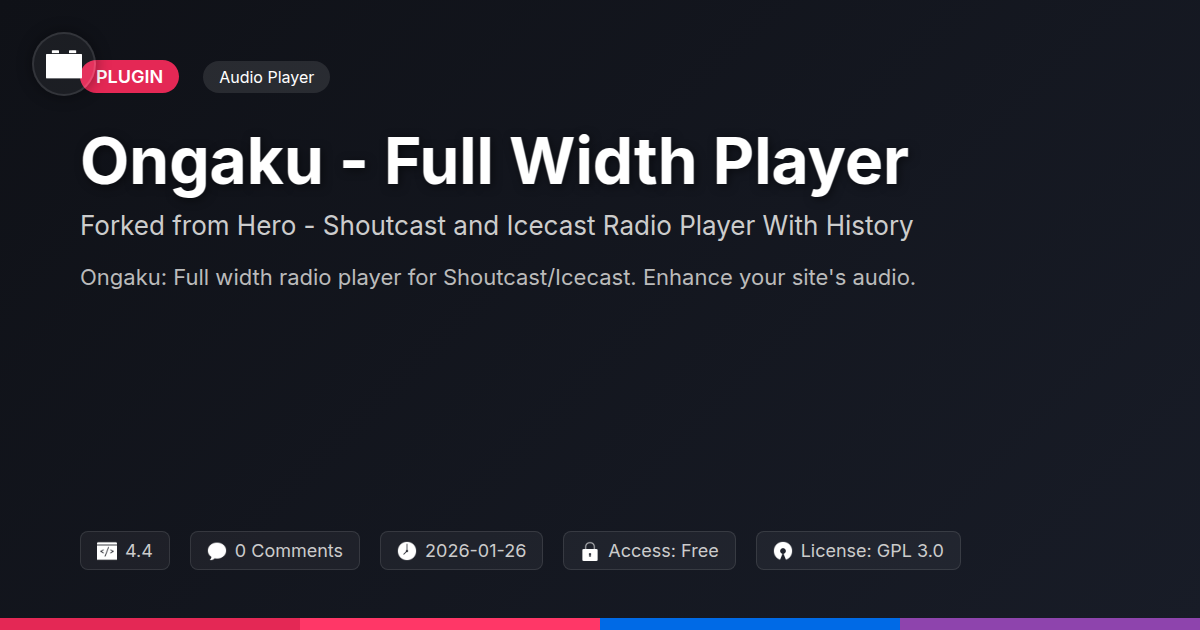1200x630 pixels.
Task: Click the license icon beside GPL 3.0
Action: (783, 551)
